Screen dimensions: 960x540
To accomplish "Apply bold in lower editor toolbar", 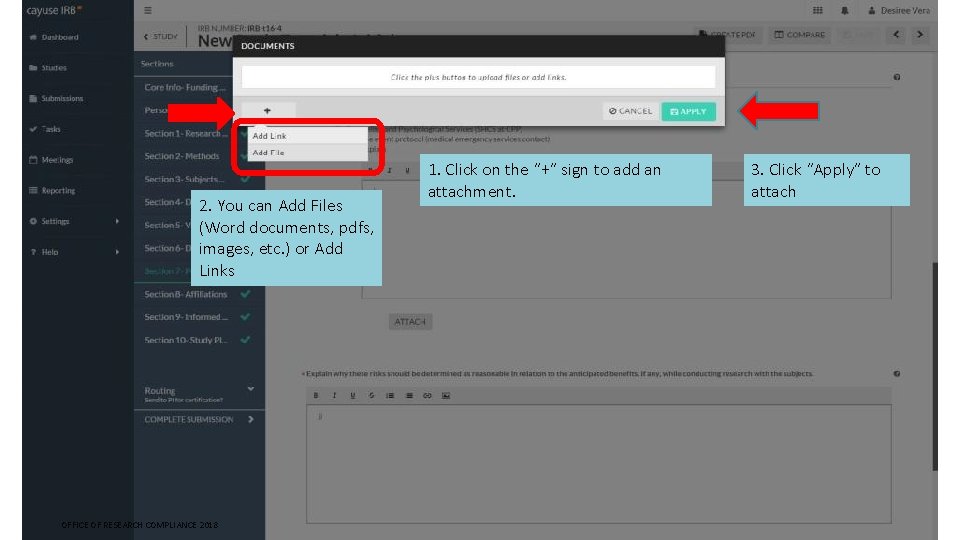I will [x=316, y=396].
